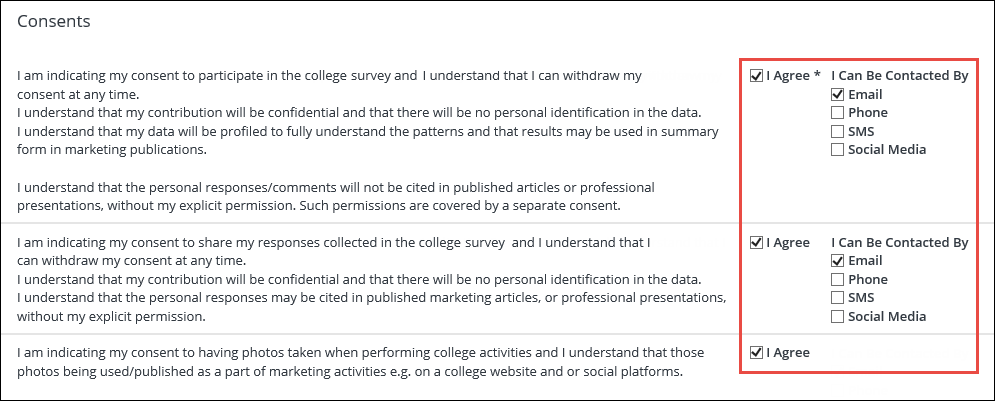Viewport: 995px width, 401px height.
Task: Check Social Media box in first consent
Action: coord(837,150)
